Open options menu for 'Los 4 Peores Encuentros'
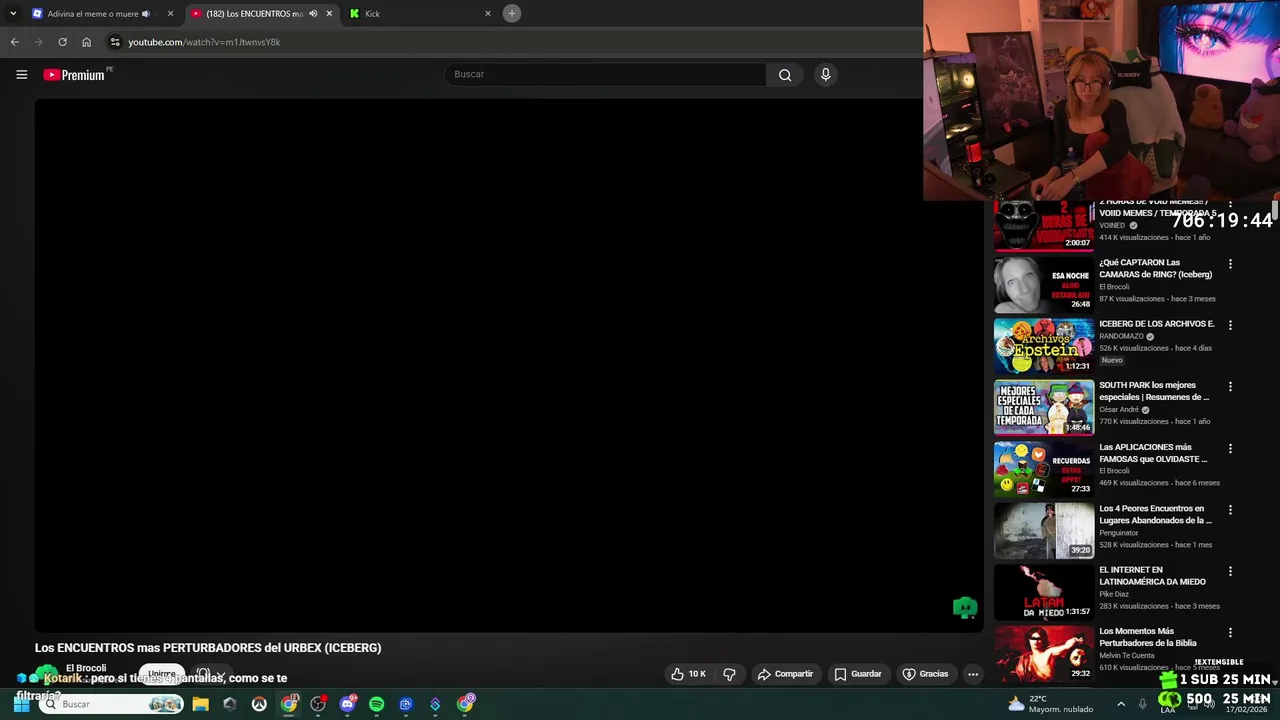This screenshot has height=720, width=1280. point(1230,509)
